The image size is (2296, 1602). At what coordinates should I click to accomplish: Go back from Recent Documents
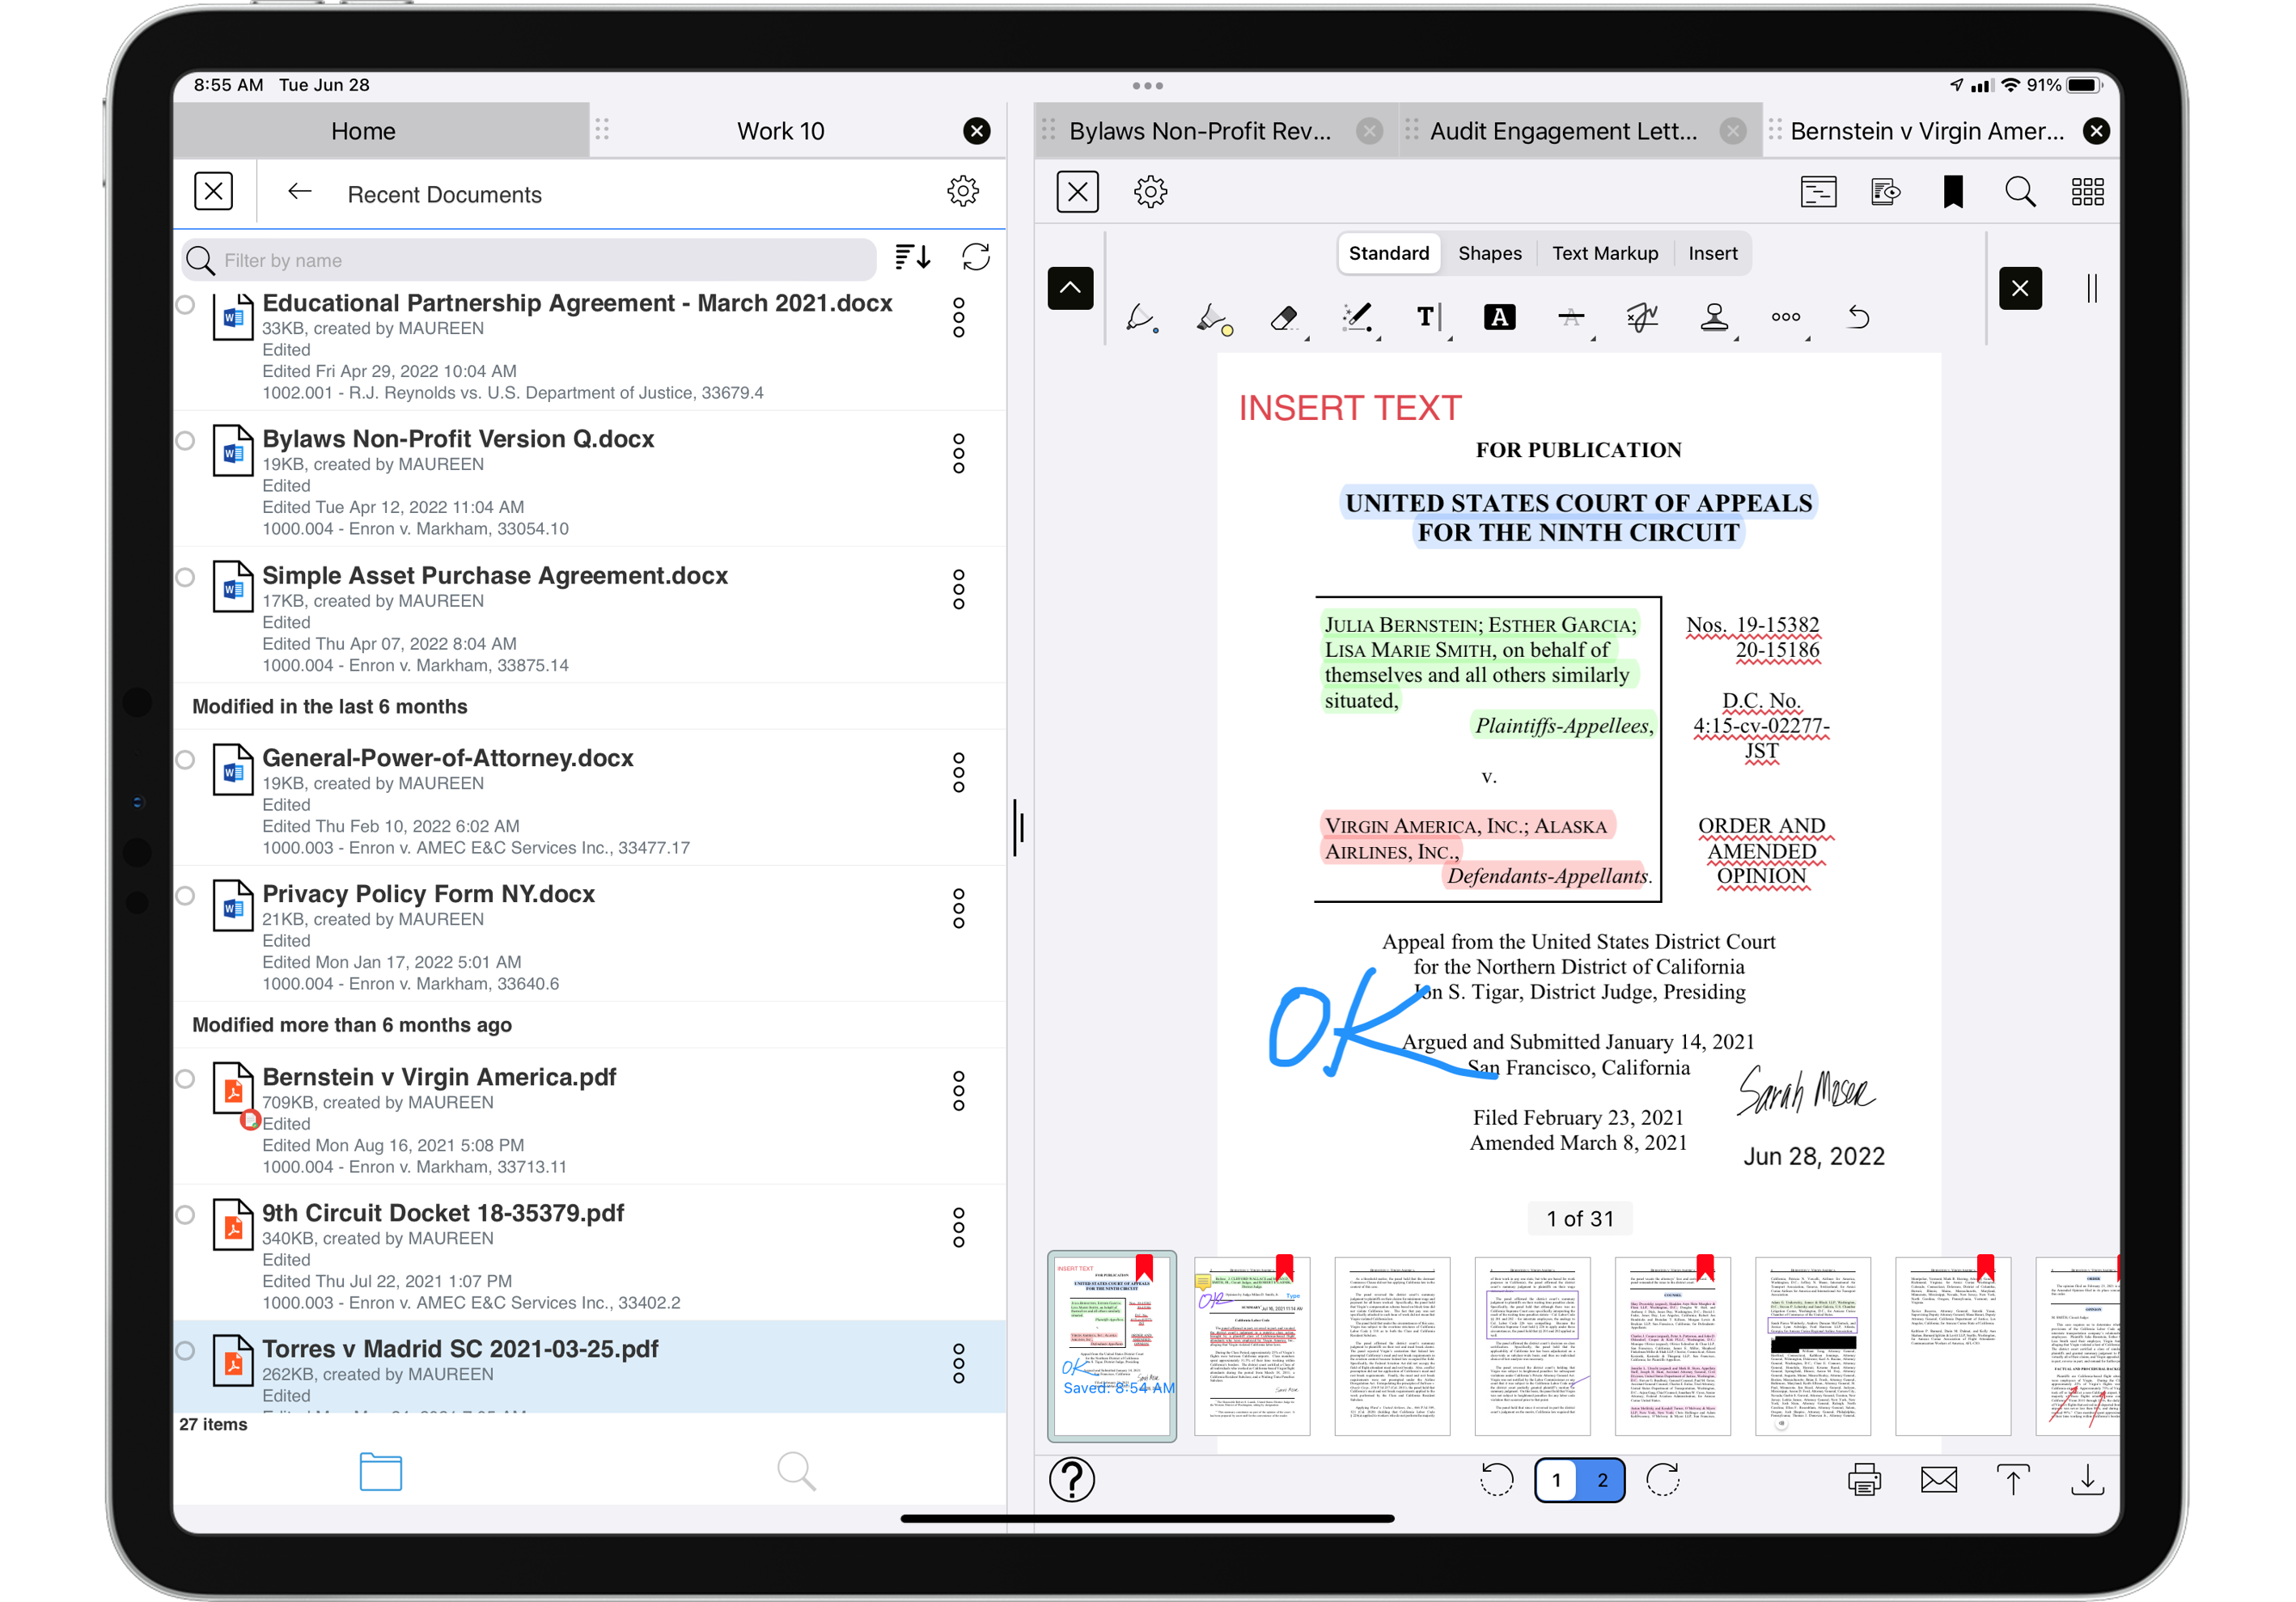click(x=300, y=192)
